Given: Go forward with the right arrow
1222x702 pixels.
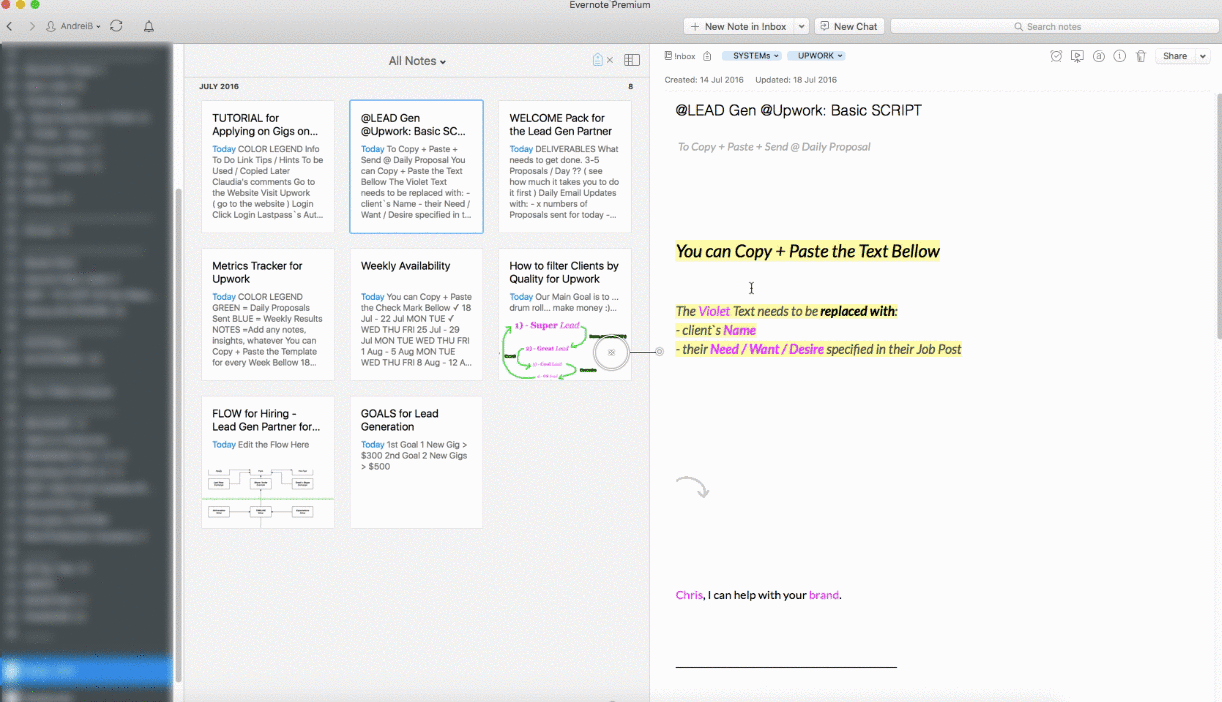Looking at the screenshot, I should pyautogui.click(x=32, y=26).
